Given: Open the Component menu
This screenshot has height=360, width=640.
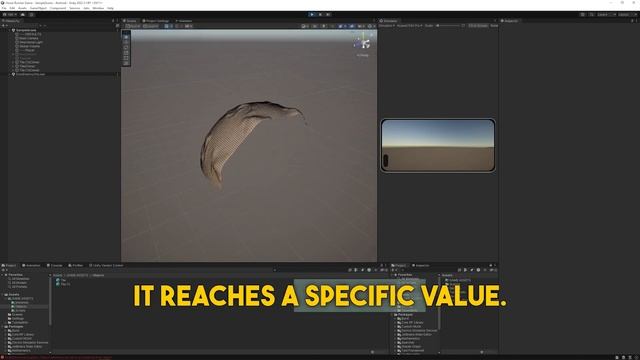Looking at the screenshot, I should (58, 8).
